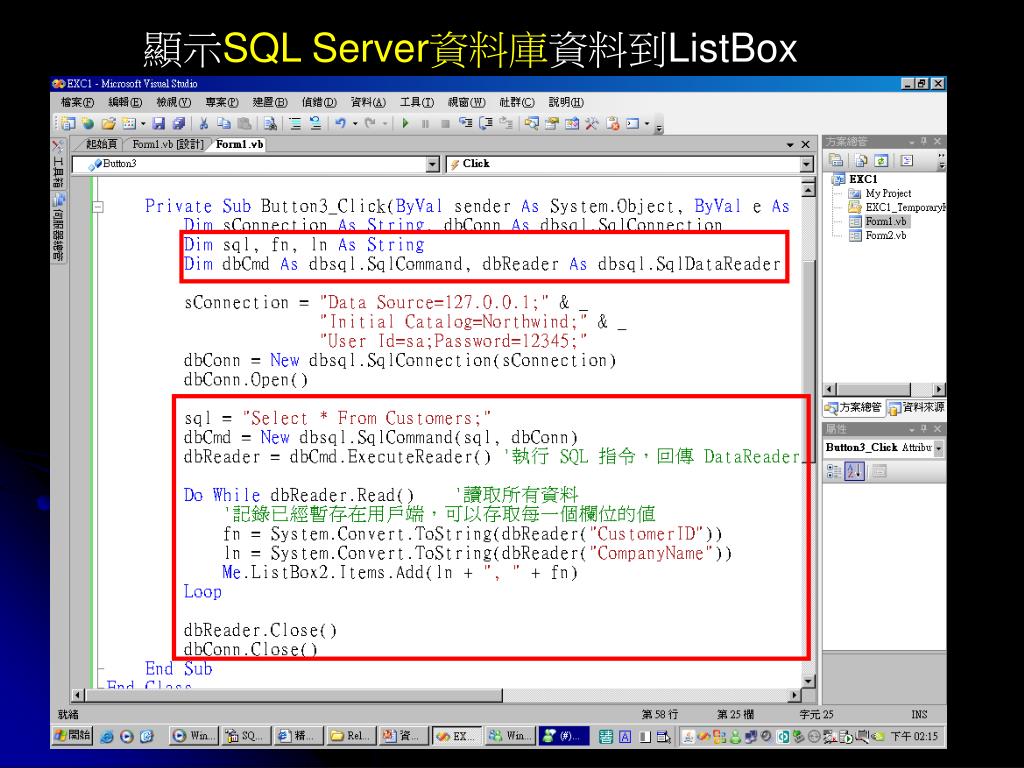Image resolution: width=1024 pixels, height=768 pixels.
Task: Open the Click method name dropdown
Action: point(807,164)
